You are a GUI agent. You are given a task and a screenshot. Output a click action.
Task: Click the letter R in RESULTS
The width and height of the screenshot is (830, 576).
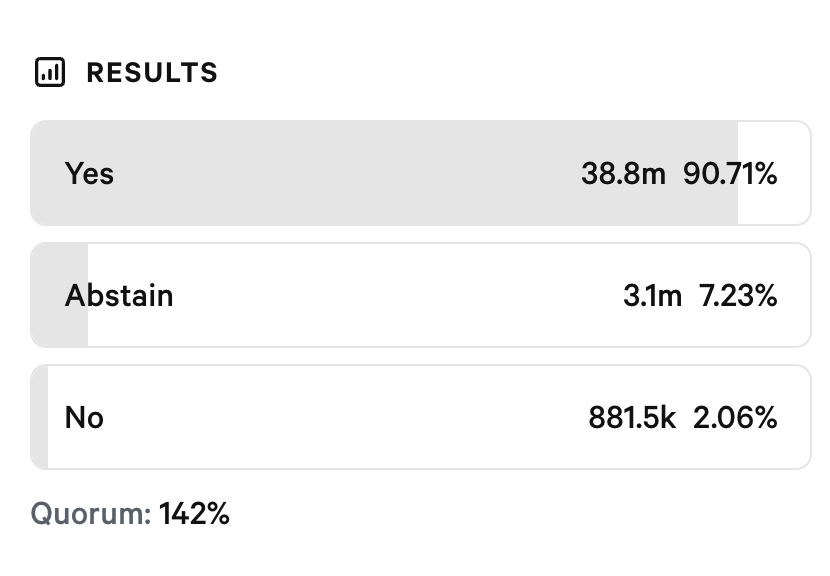[96, 73]
